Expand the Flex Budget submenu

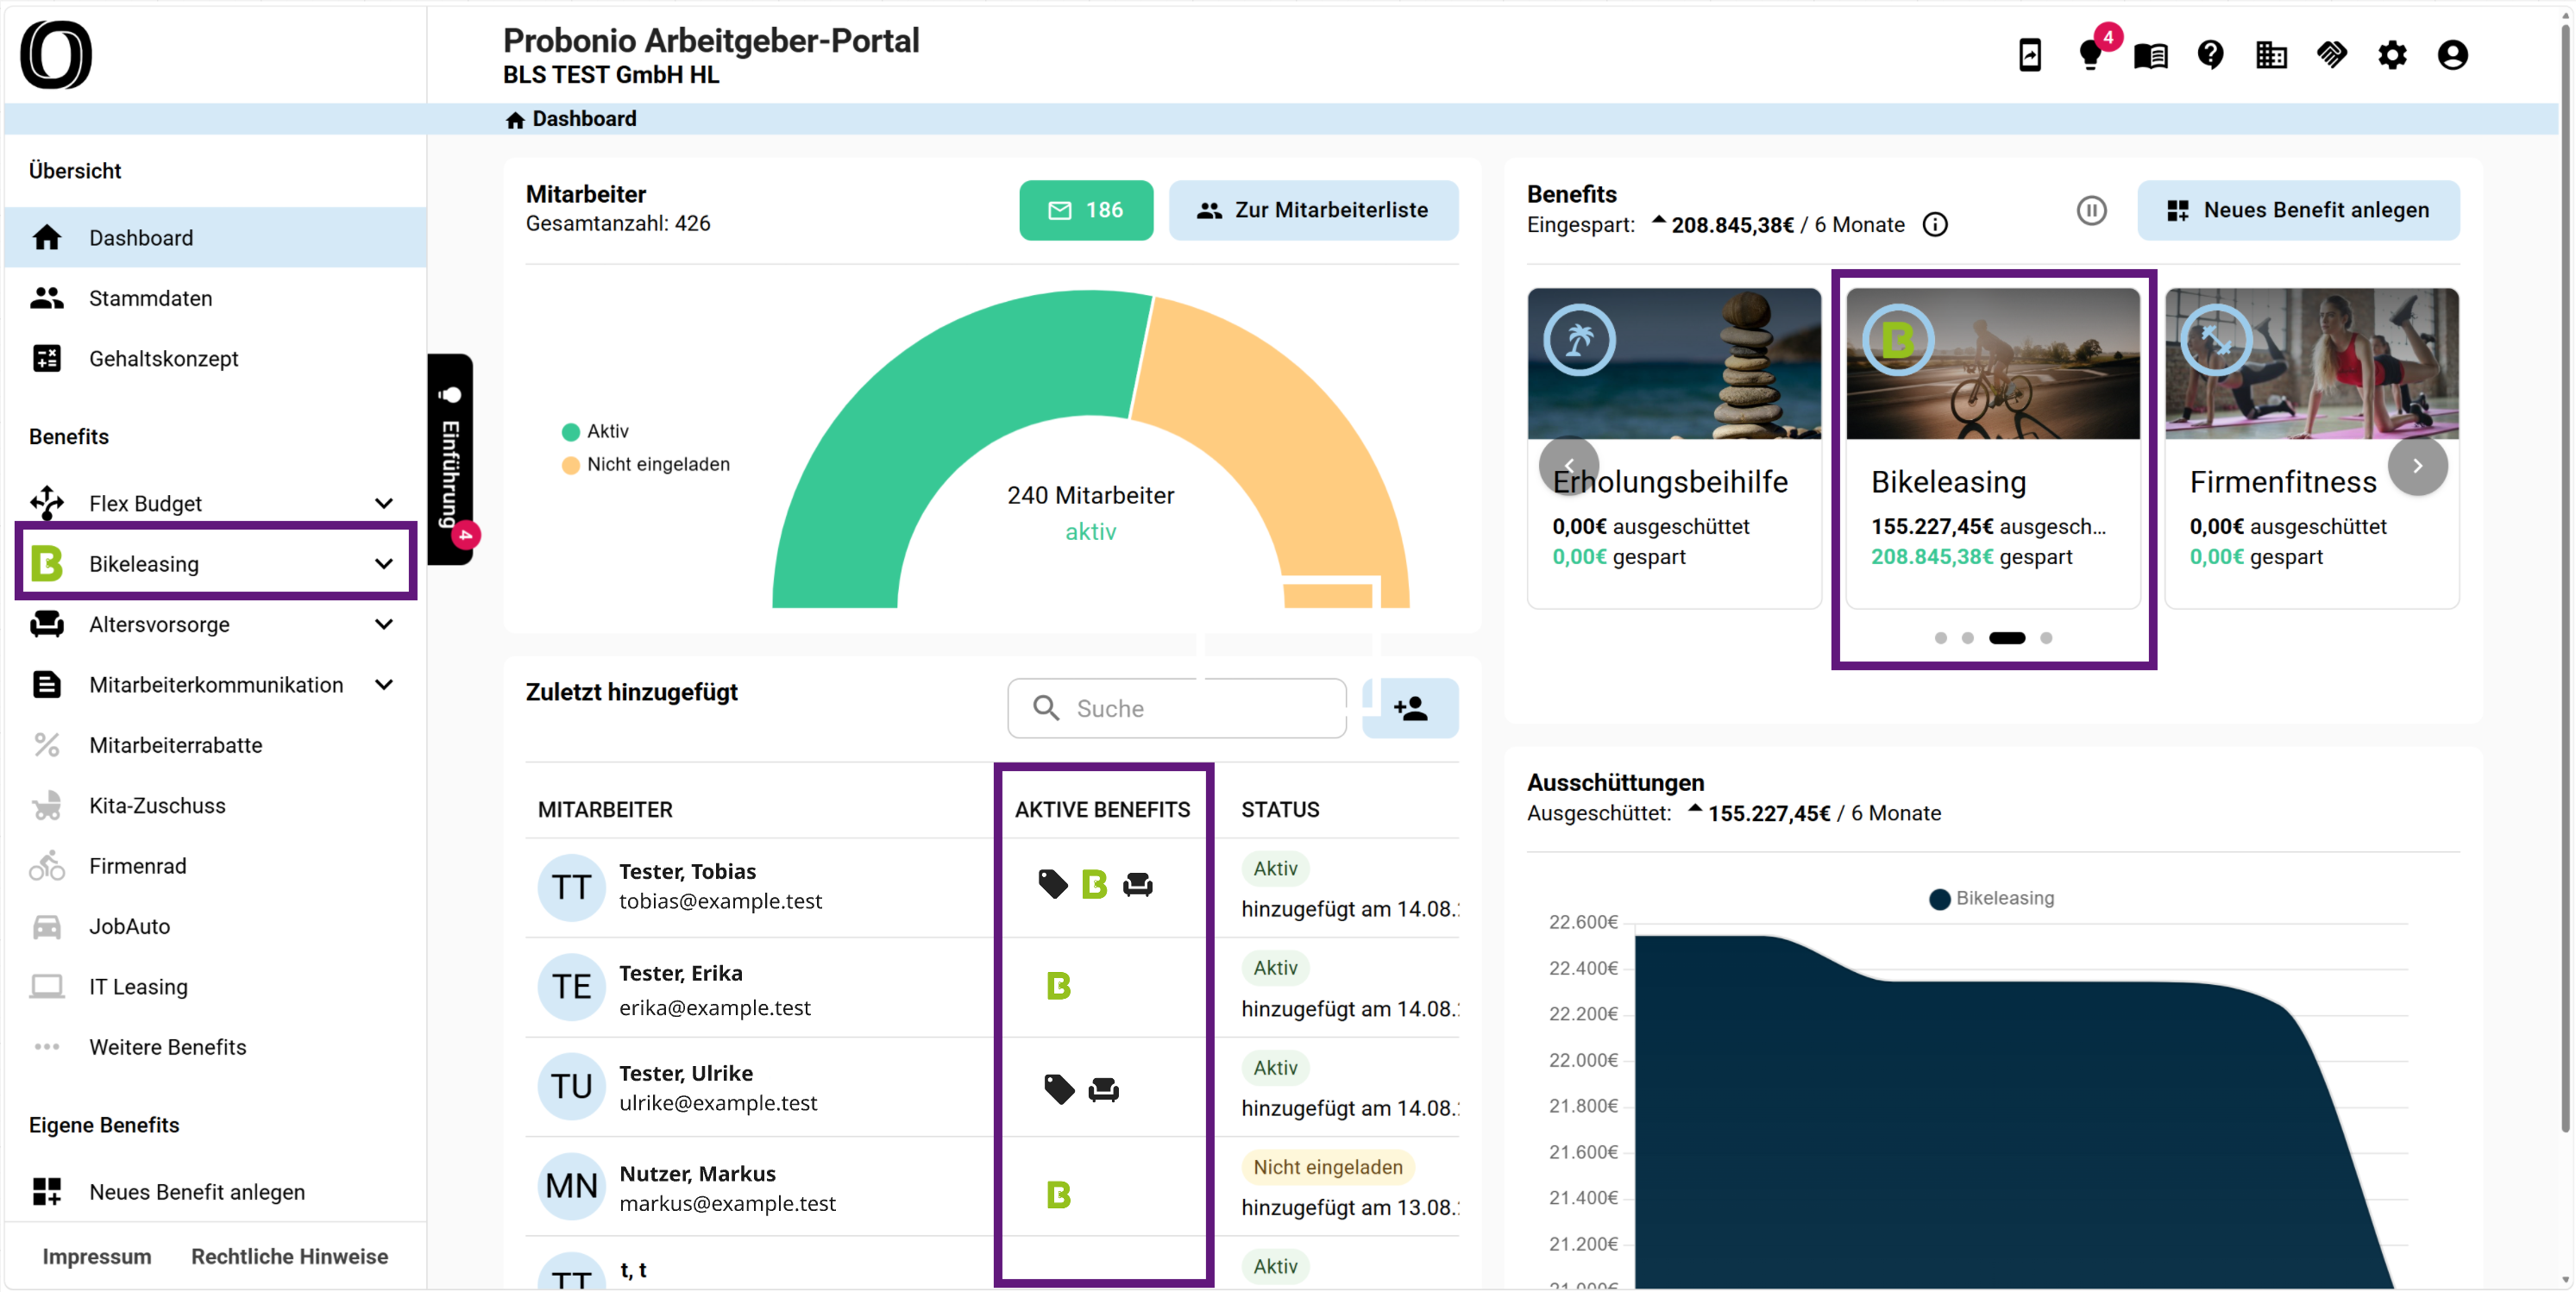[x=384, y=503]
